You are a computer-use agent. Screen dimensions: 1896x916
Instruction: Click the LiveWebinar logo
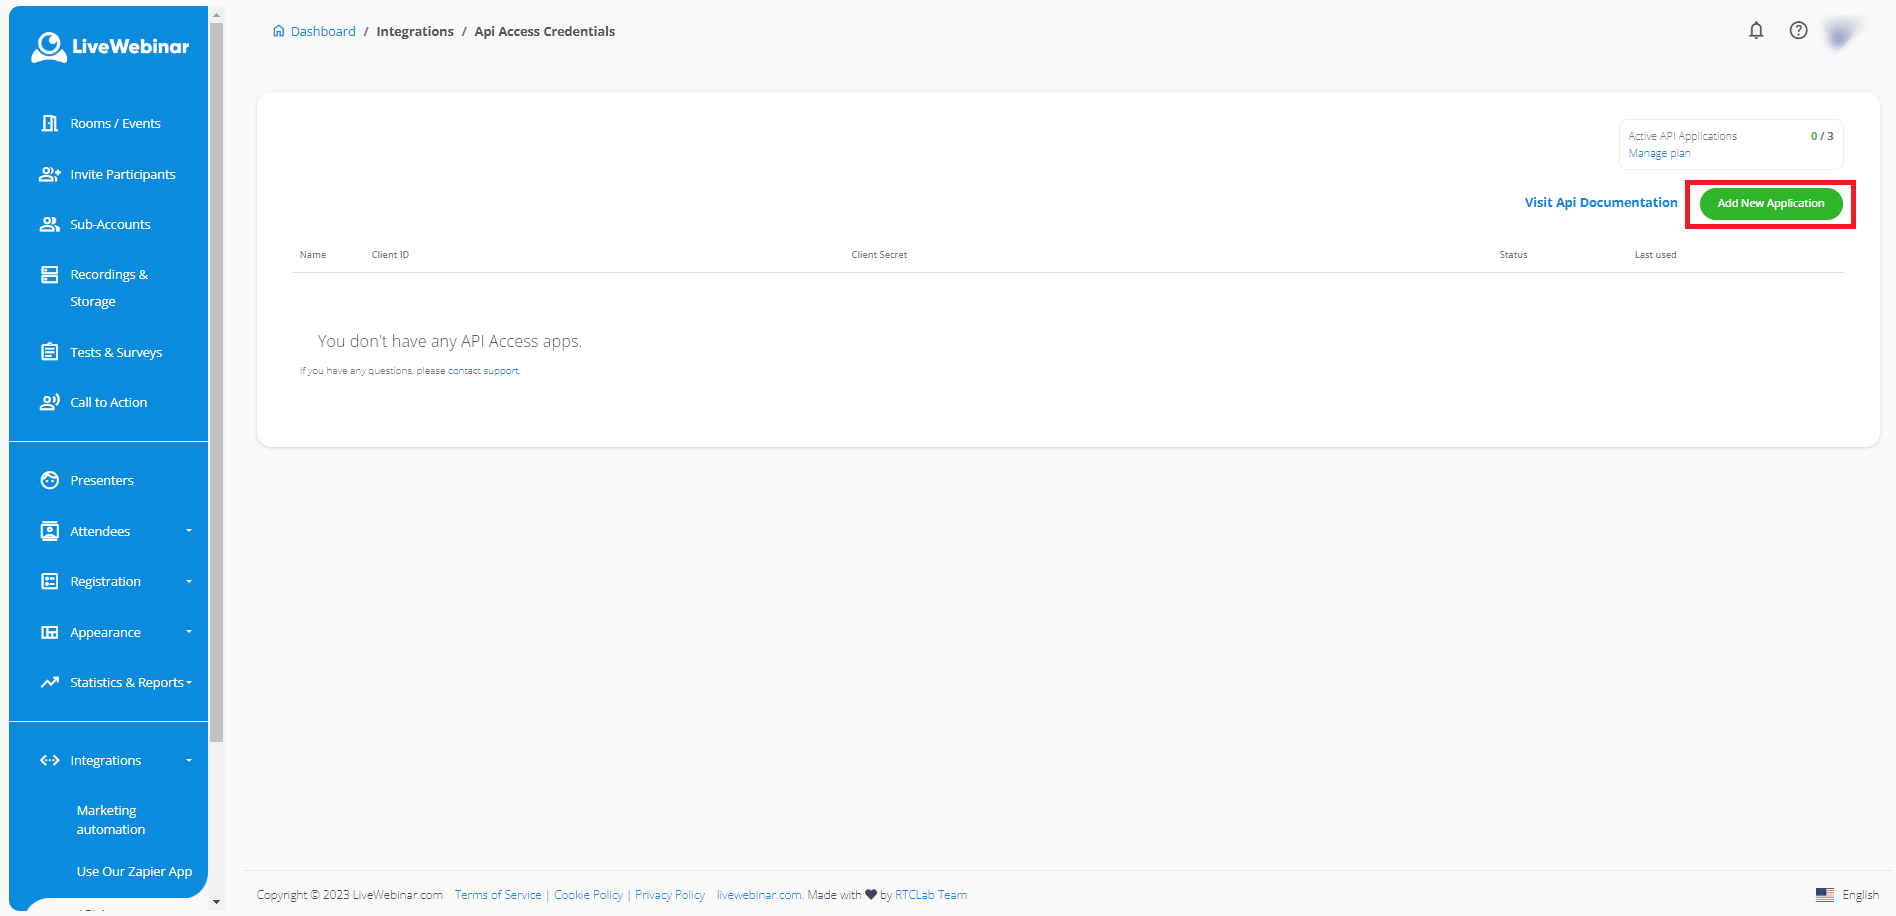pyautogui.click(x=110, y=47)
